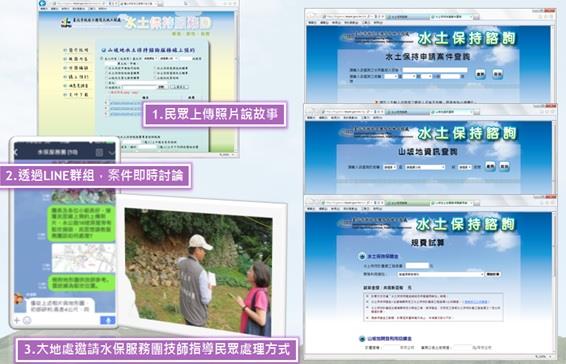Click the 水土保持諮詢 banner in the 規費試算 window
Screen dimensions: 566x364
[x=465, y=225]
